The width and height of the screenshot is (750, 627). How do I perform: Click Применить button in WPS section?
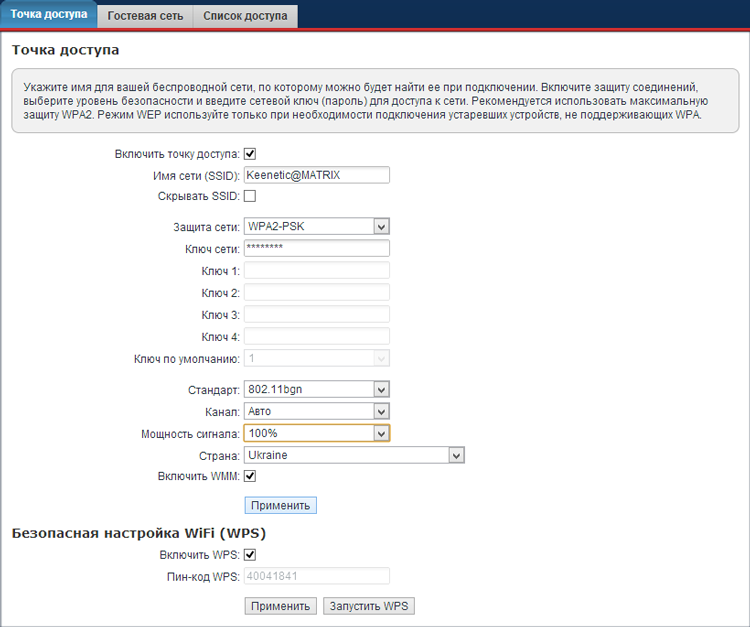pos(281,606)
